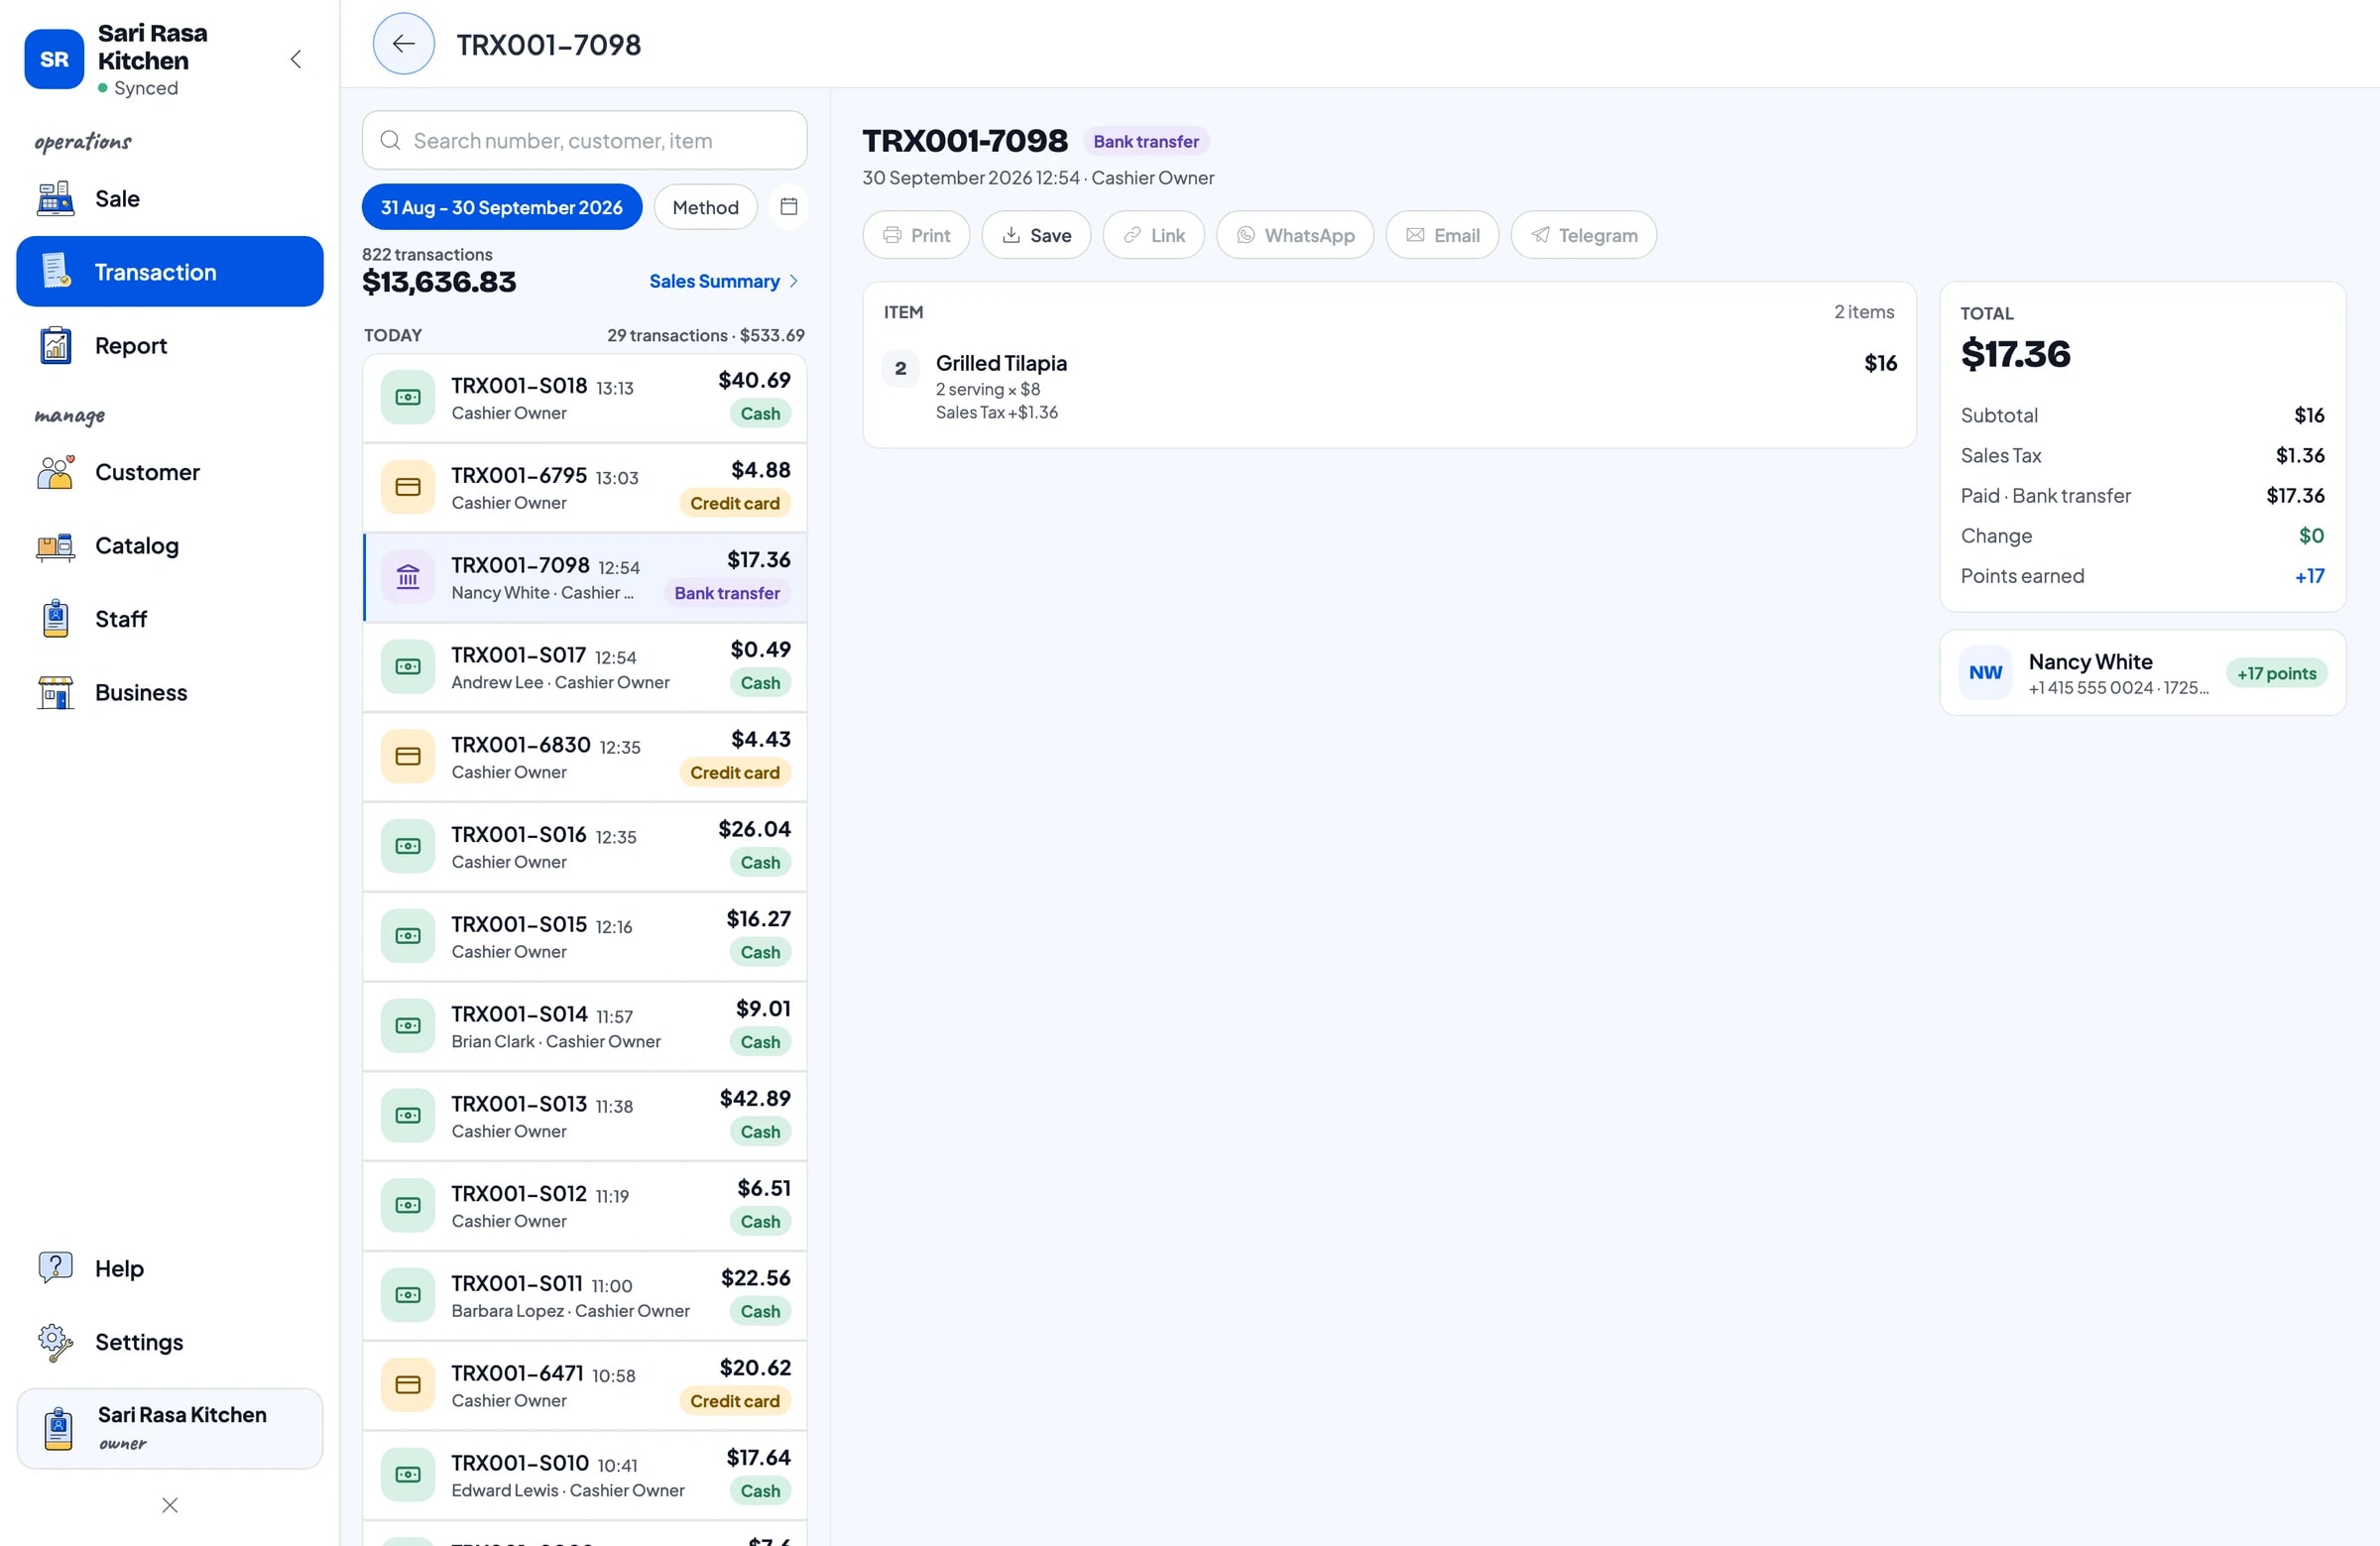Click the cash icon for TRX001-S010

408,1474
